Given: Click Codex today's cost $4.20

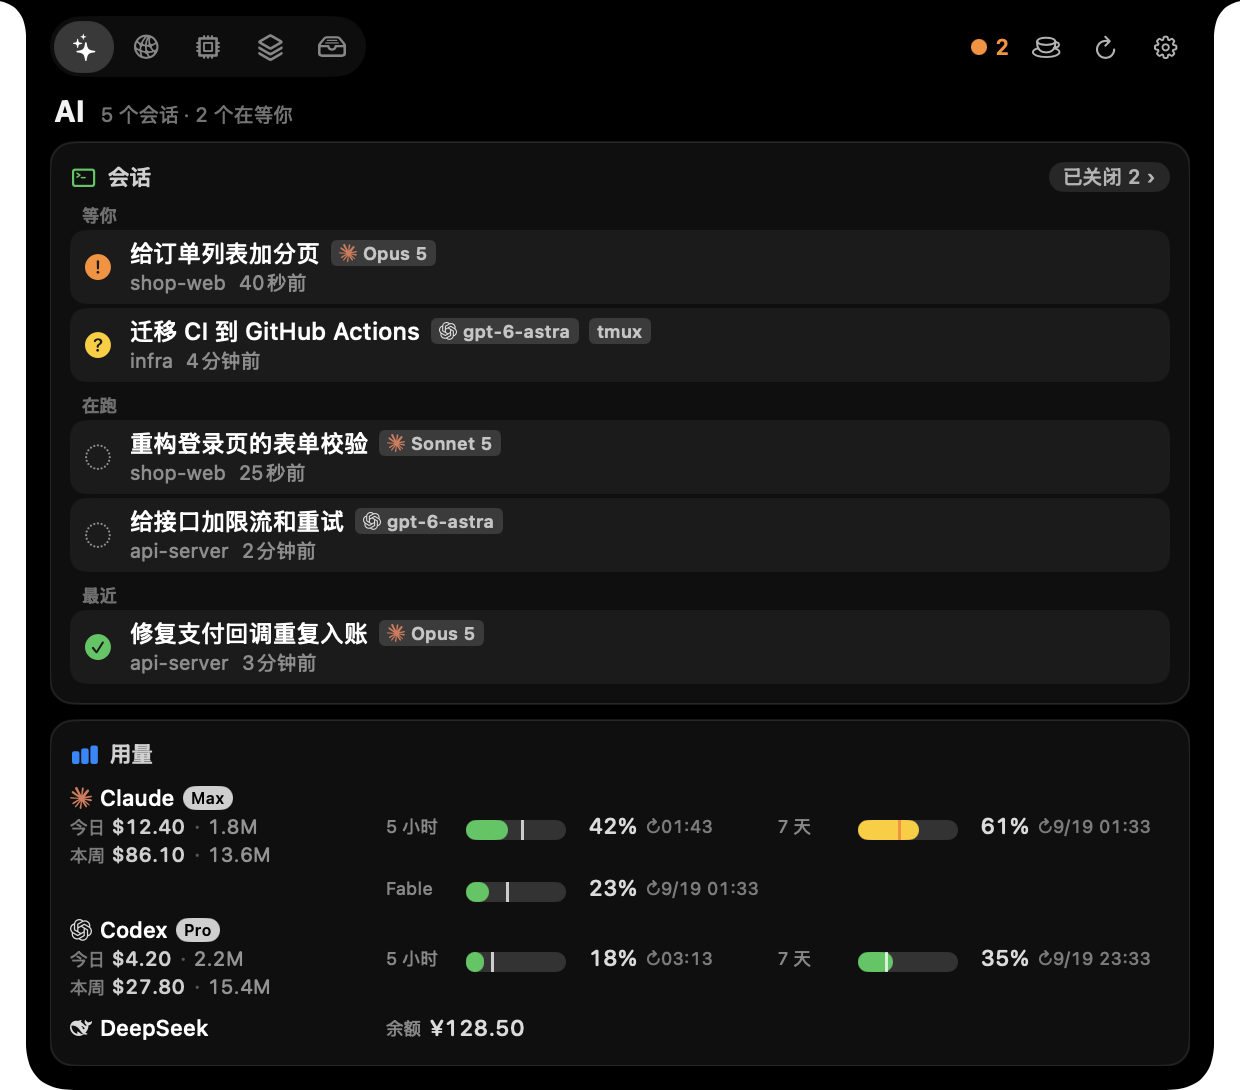Looking at the screenshot, I should pos(142,959).
